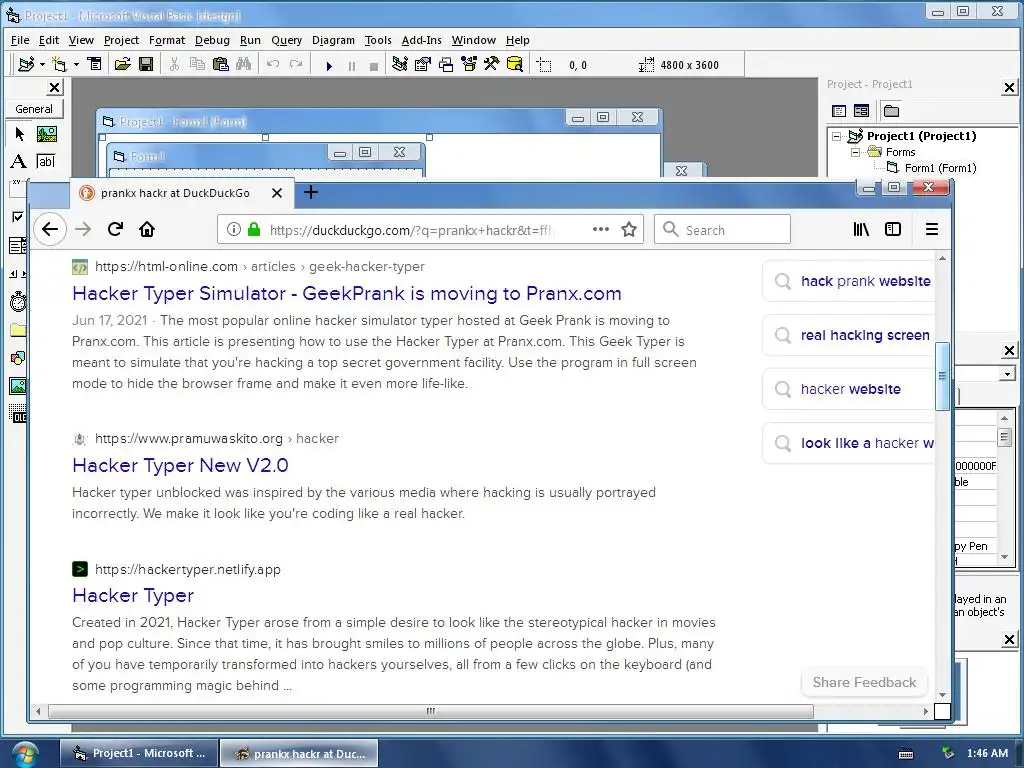
Task: Start the program with the Run arrow
Action: [x=329, y=65]
